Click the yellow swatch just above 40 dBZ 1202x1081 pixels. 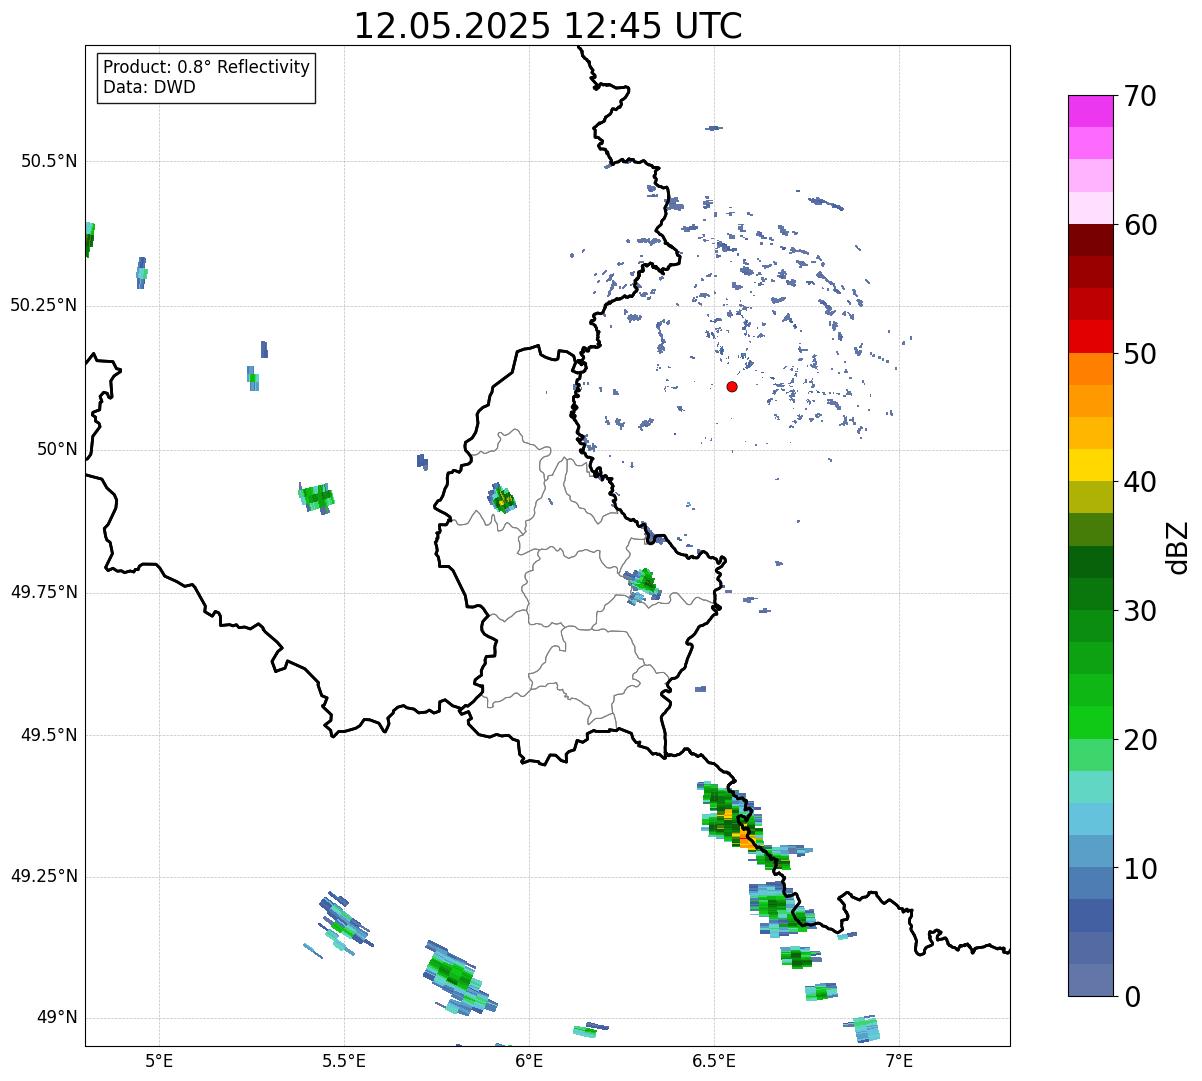coord(1090,465)
